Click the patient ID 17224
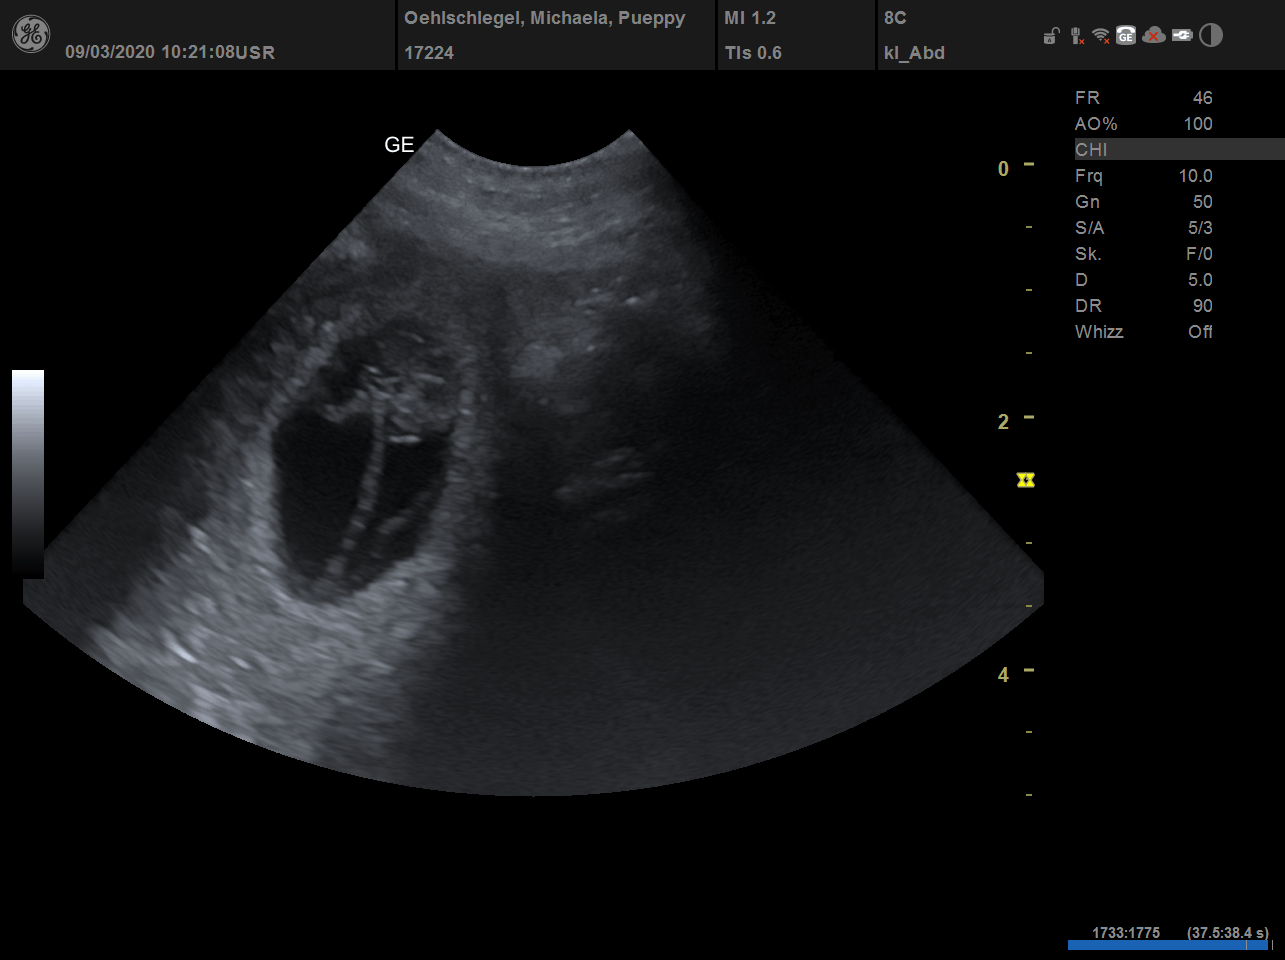 click(429, 53)
